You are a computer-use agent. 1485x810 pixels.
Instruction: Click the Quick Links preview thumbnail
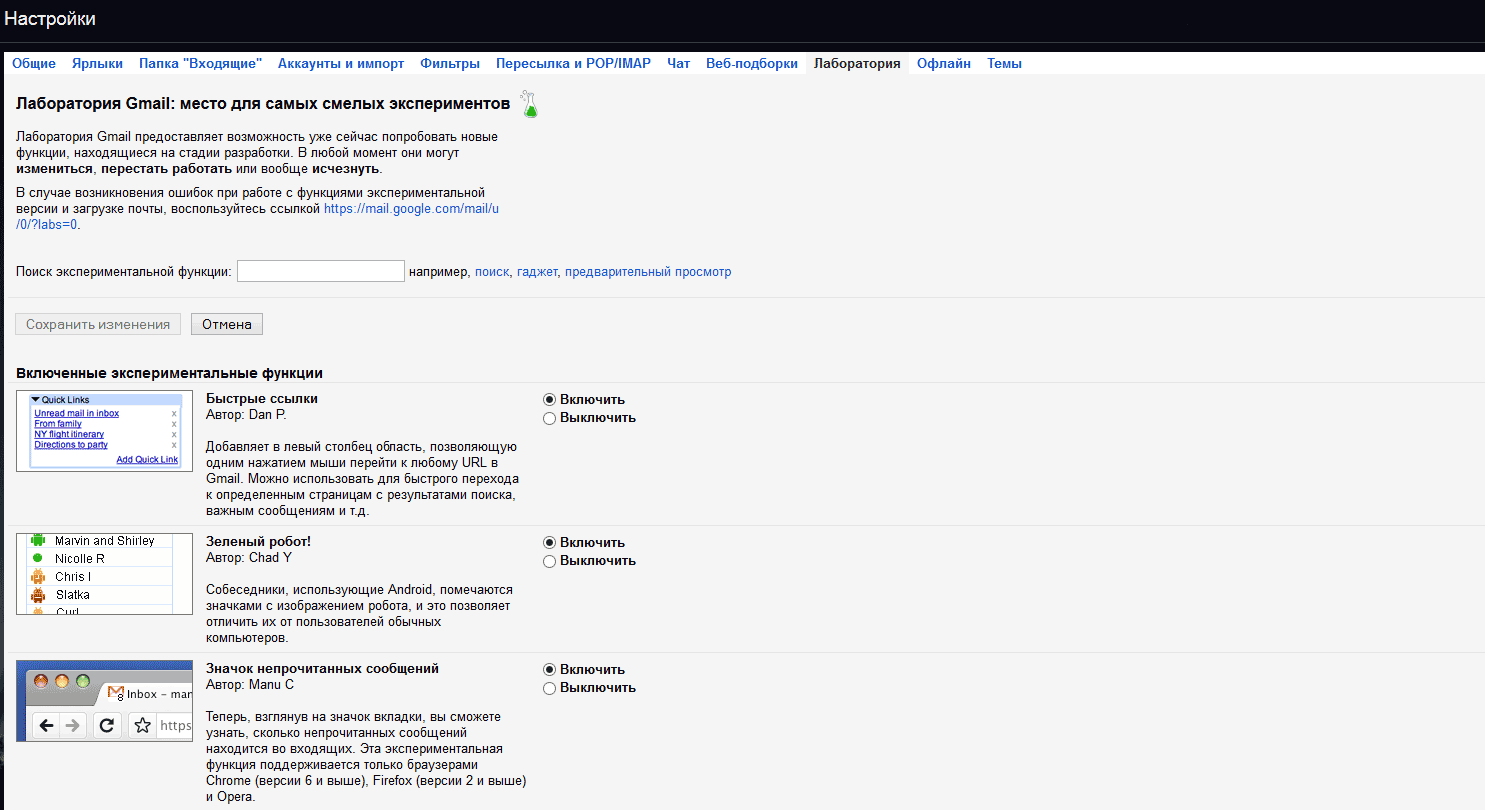point(105,431)
